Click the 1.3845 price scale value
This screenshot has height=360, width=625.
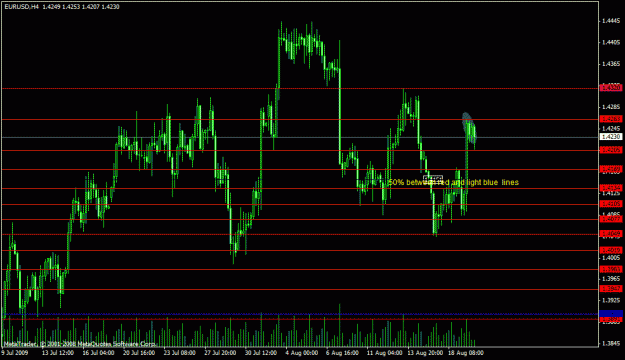click(x=611, y=343)
